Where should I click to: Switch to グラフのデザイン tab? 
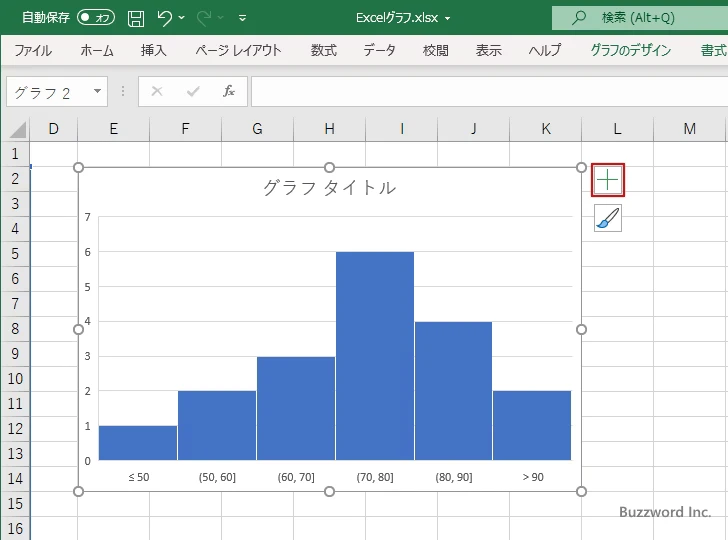pyautogui.click(x=630, y=50)
